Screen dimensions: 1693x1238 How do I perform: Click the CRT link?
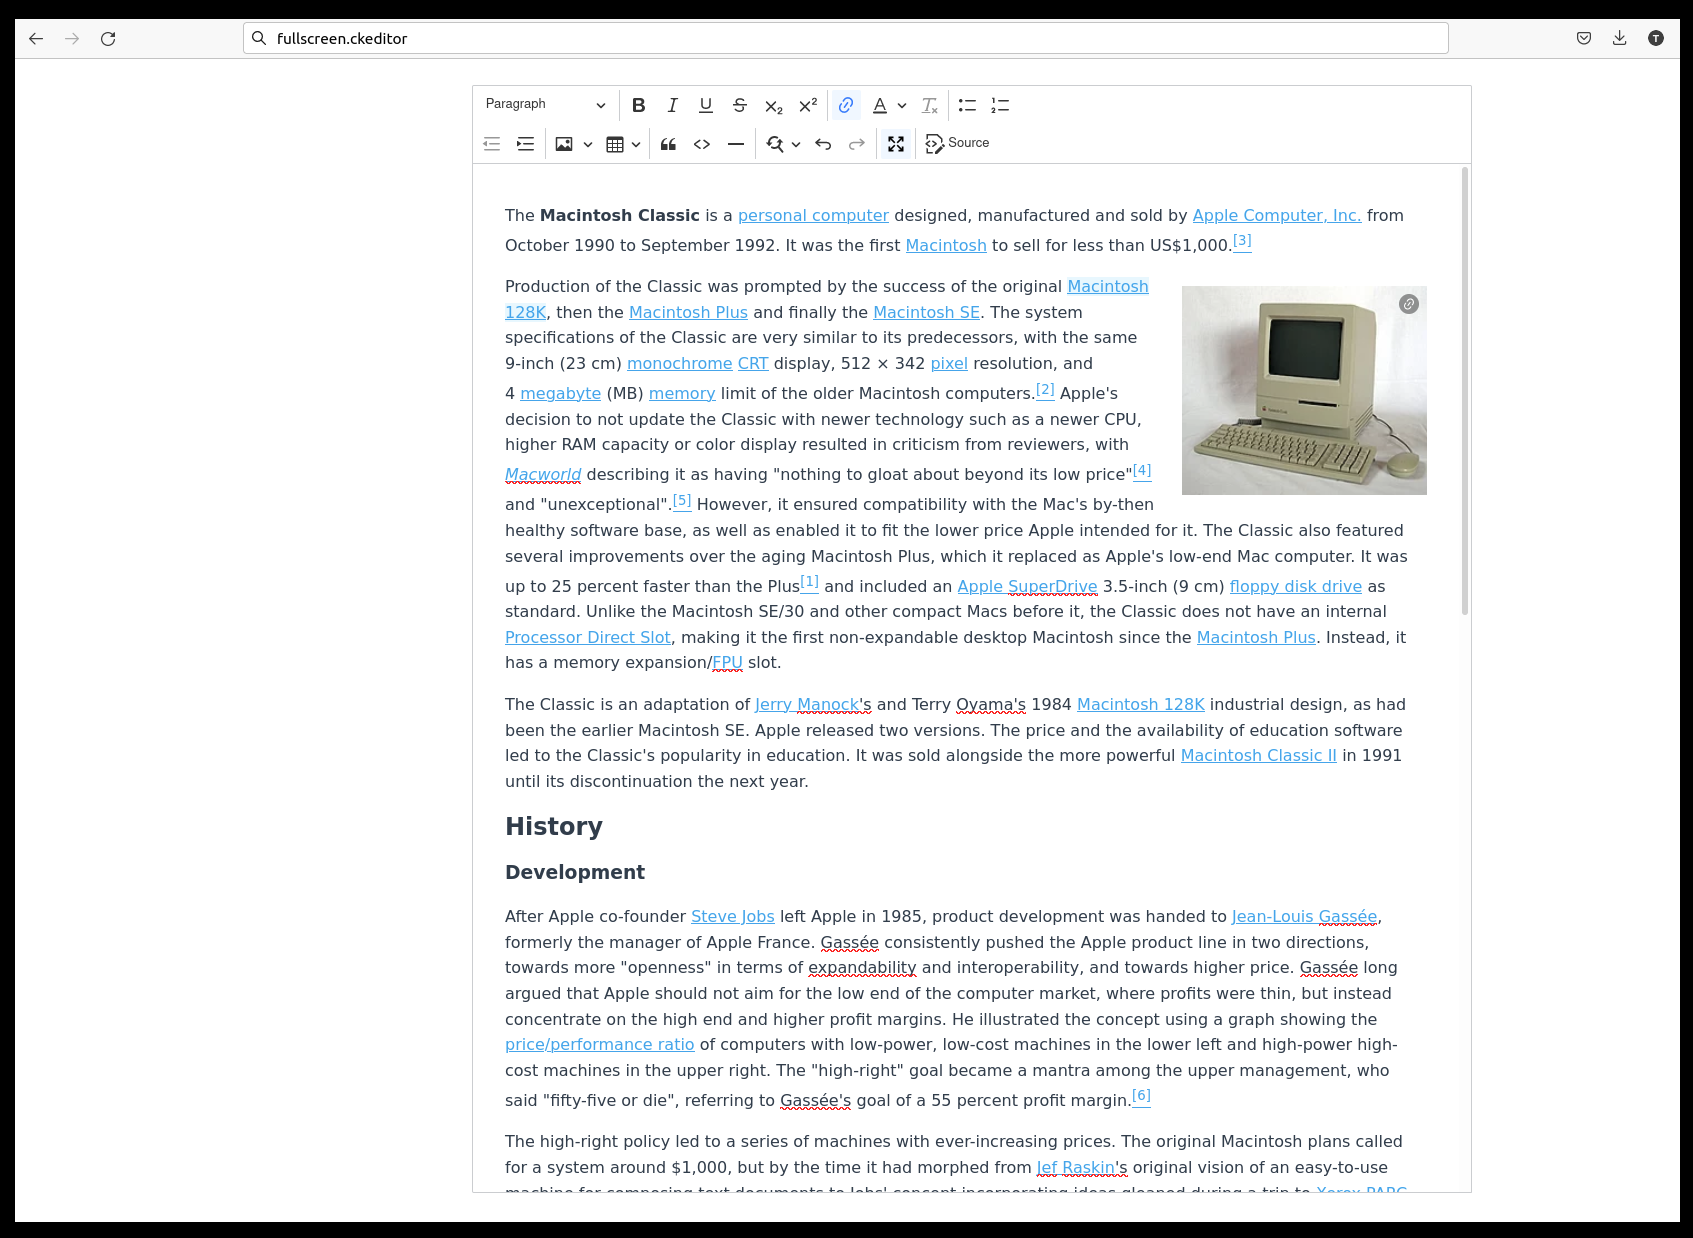(753, 364)
